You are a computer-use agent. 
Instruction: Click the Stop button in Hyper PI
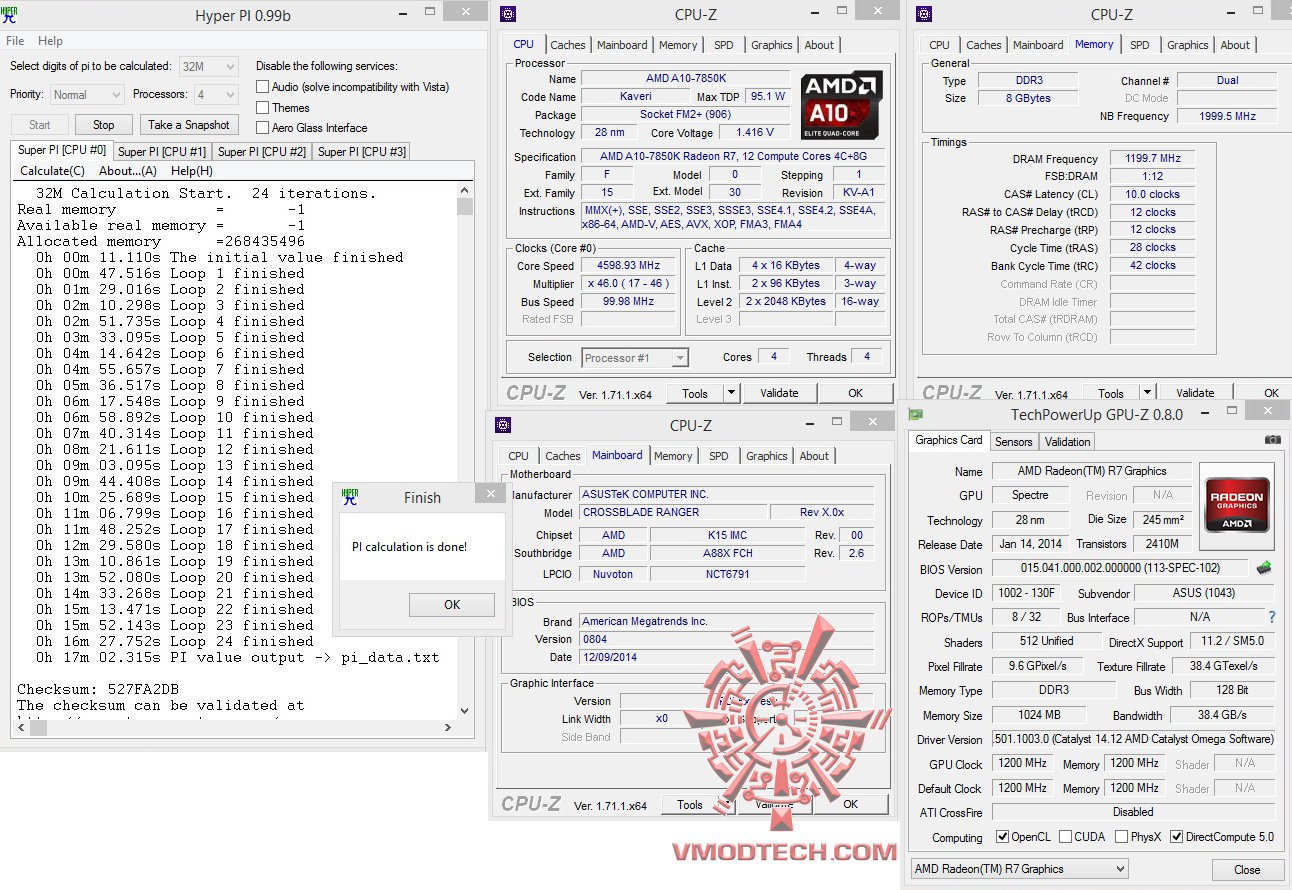click(x=104, y=125)
